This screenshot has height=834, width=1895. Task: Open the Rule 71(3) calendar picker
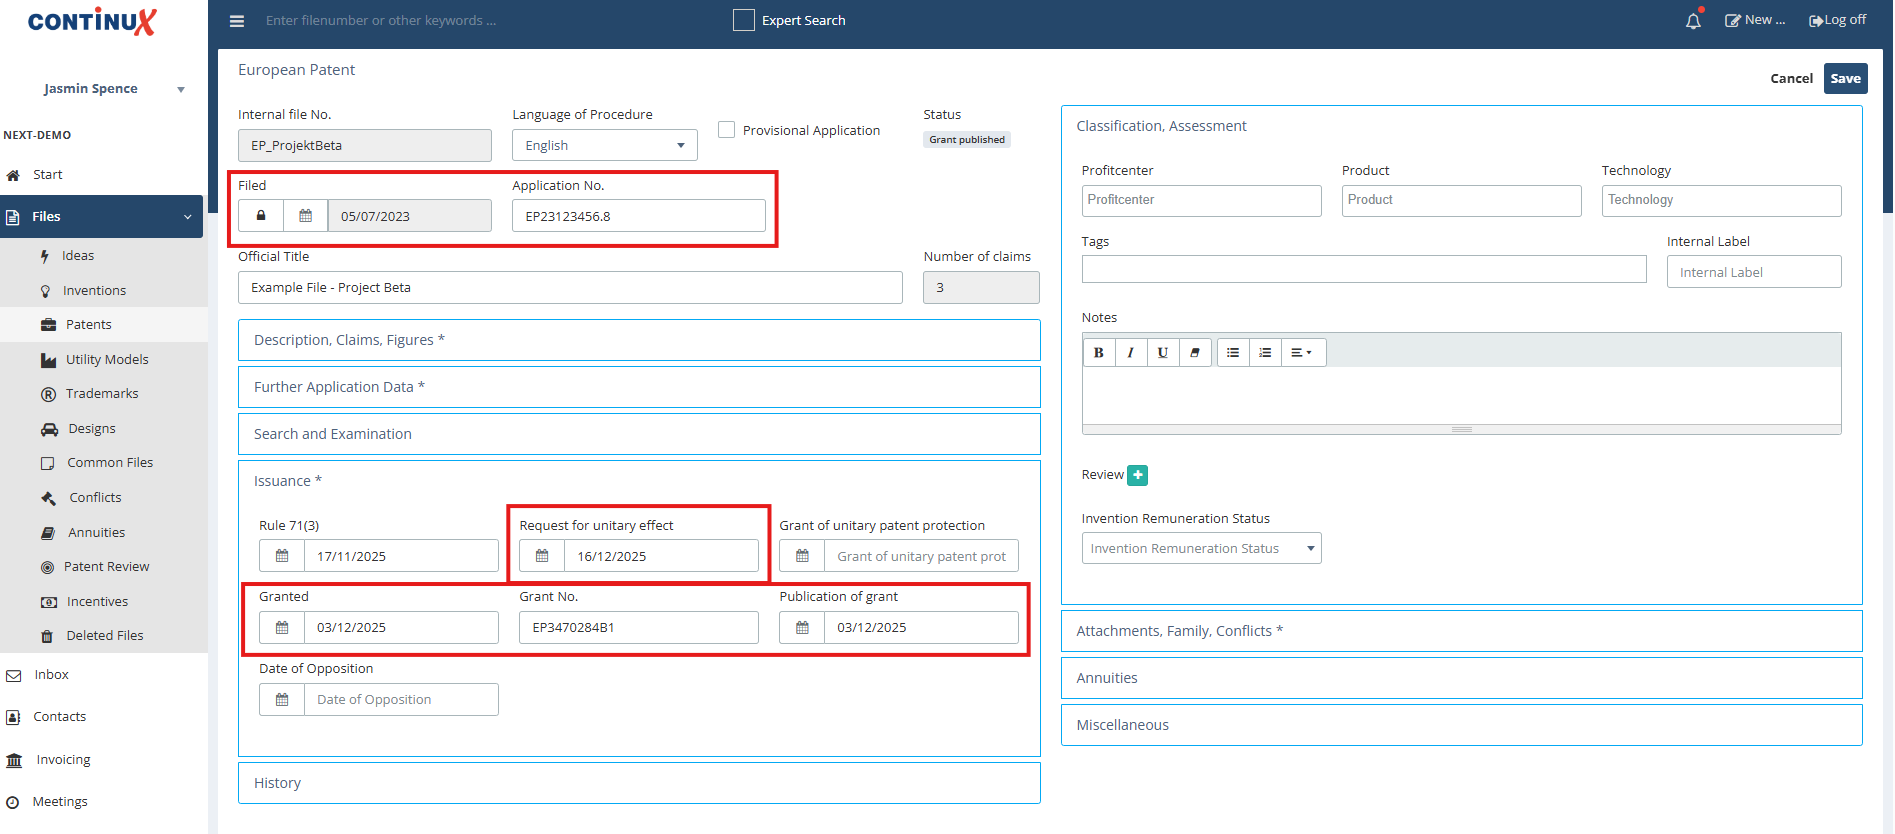pyautogui.click(x=282, y=556)
